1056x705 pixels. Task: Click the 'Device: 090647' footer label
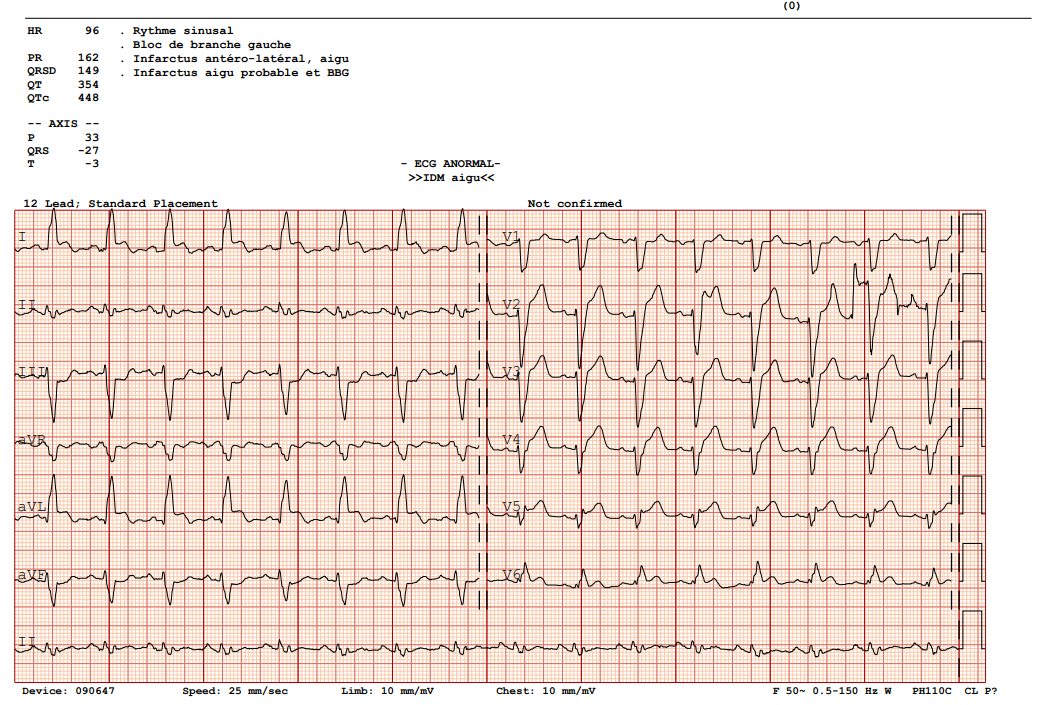68,692
